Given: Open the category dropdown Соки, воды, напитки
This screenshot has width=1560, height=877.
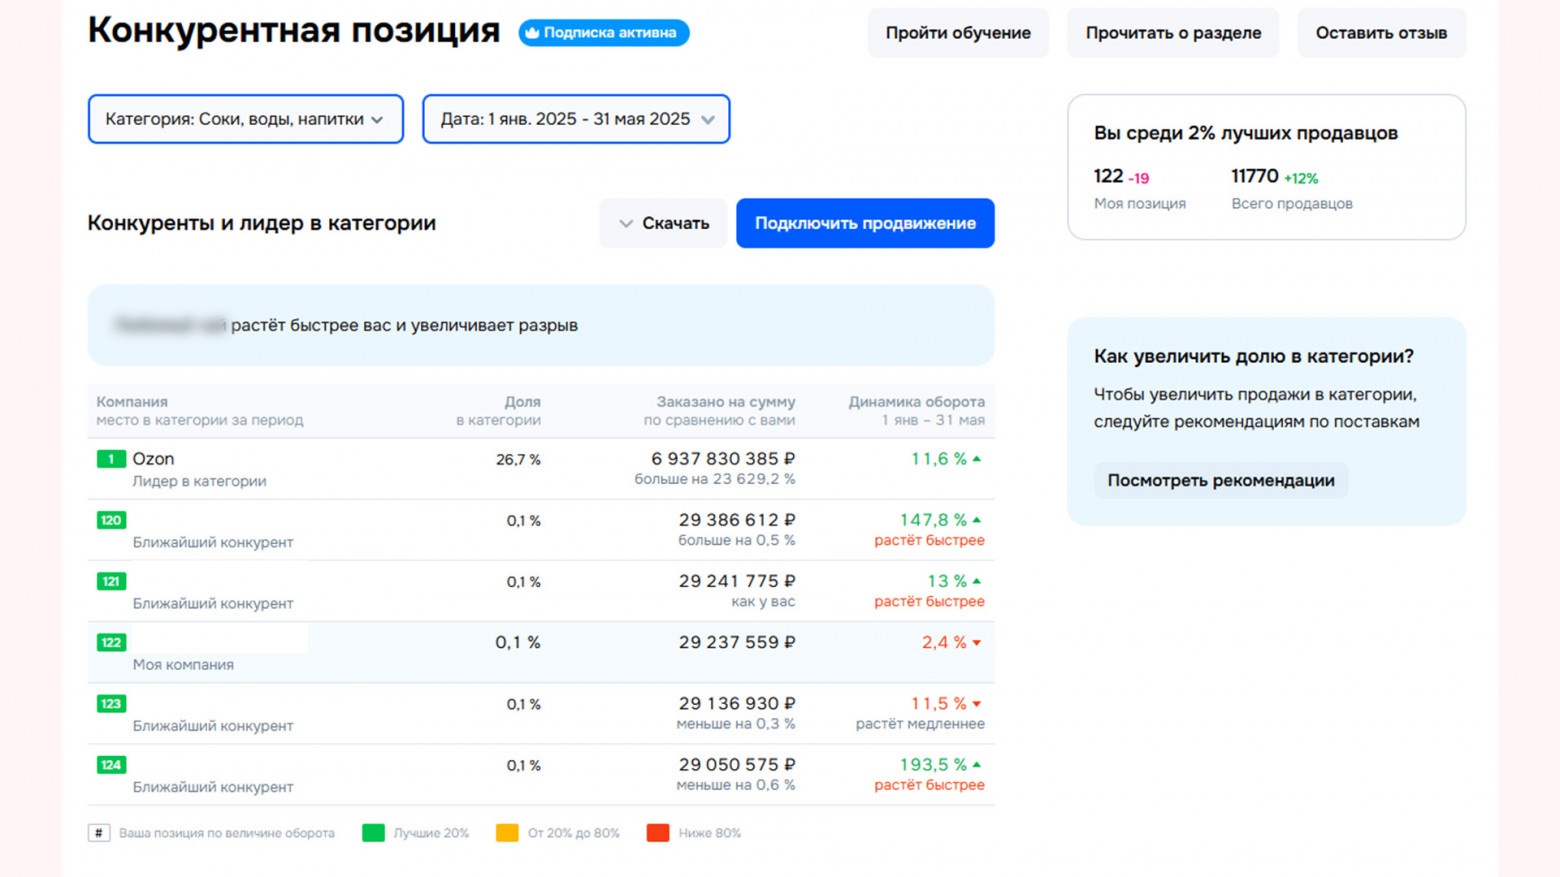Looking at the screenshot, I should (x=246, y=119).
